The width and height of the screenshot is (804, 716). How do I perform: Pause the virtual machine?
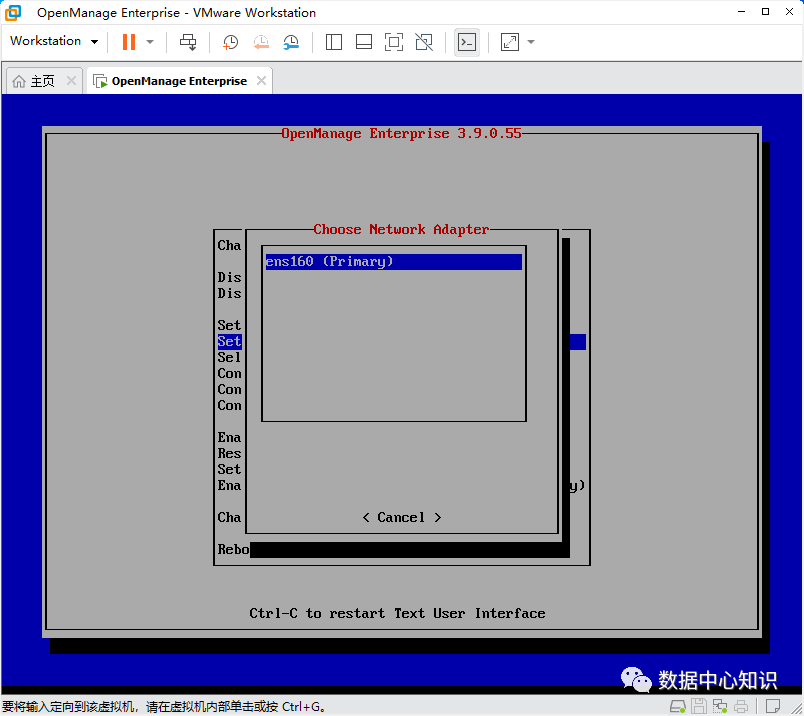pyautogui.click(x=129, y=42)
